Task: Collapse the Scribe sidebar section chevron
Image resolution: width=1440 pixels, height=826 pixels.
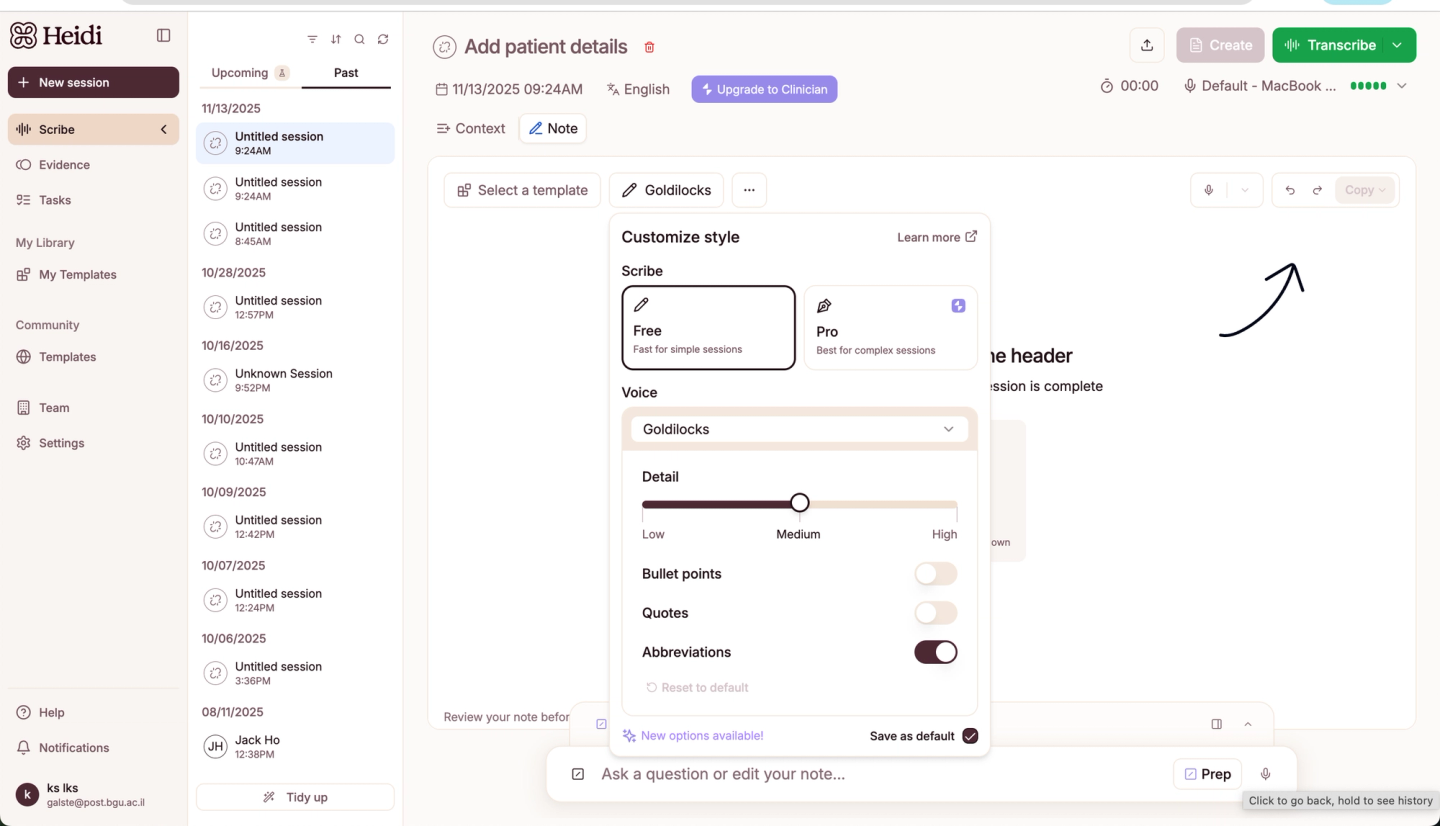Action: coord(164,129)
